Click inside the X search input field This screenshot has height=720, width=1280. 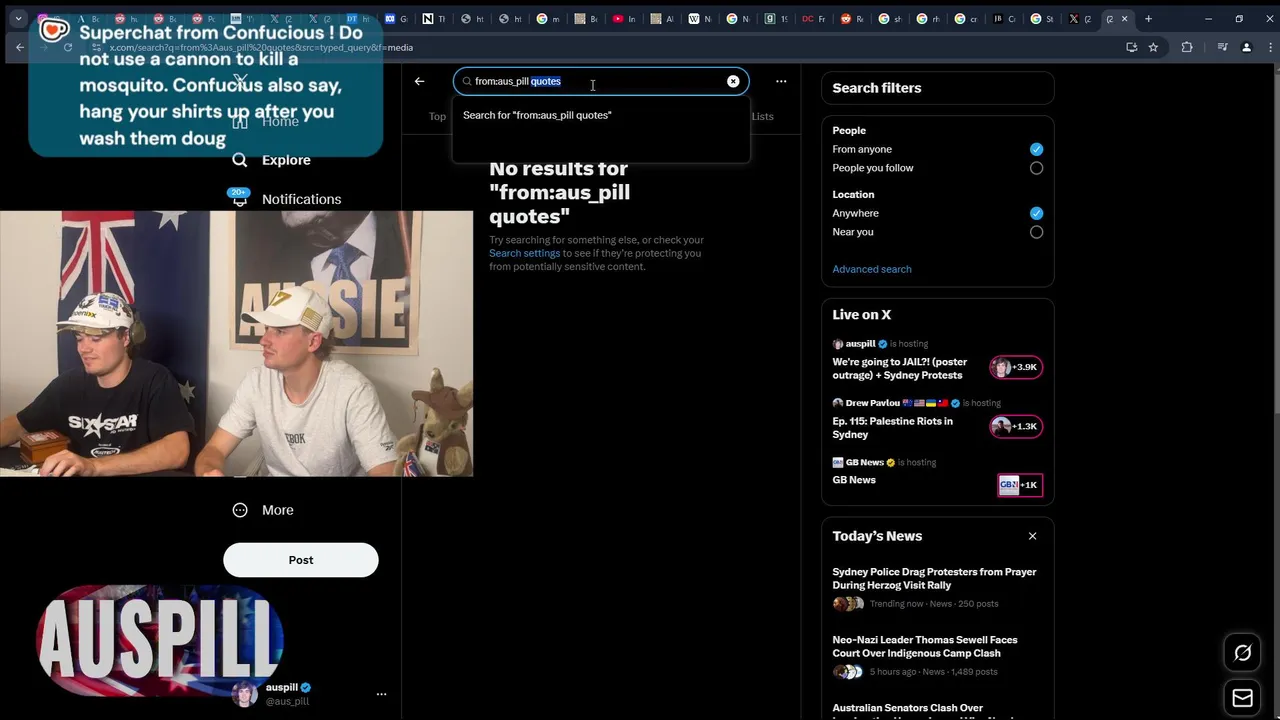pos(600,81)
